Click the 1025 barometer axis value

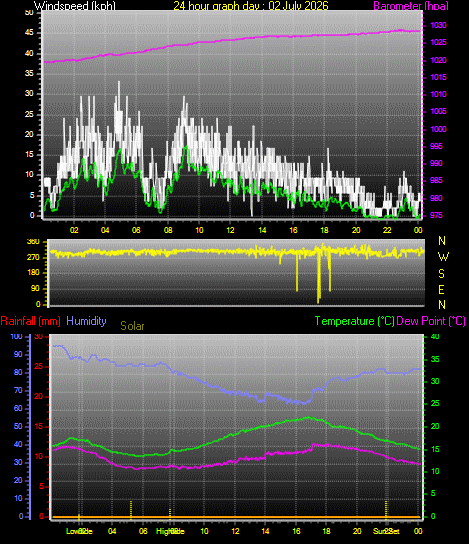point(438,42)
